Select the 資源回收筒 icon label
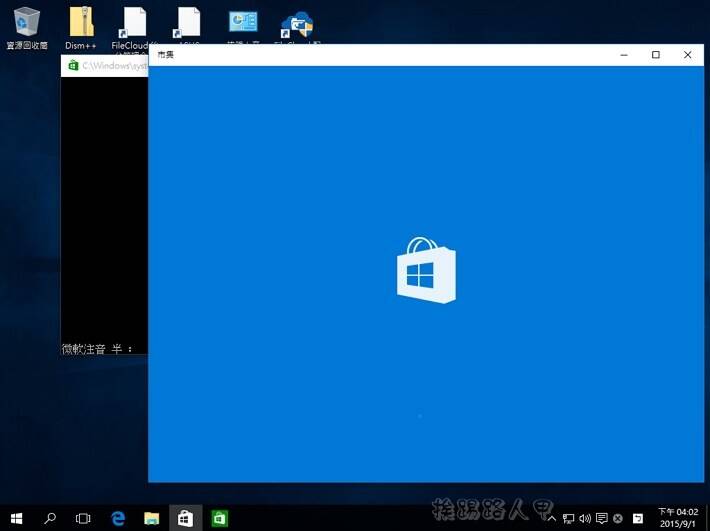710x531 pixels. point(27,46)
